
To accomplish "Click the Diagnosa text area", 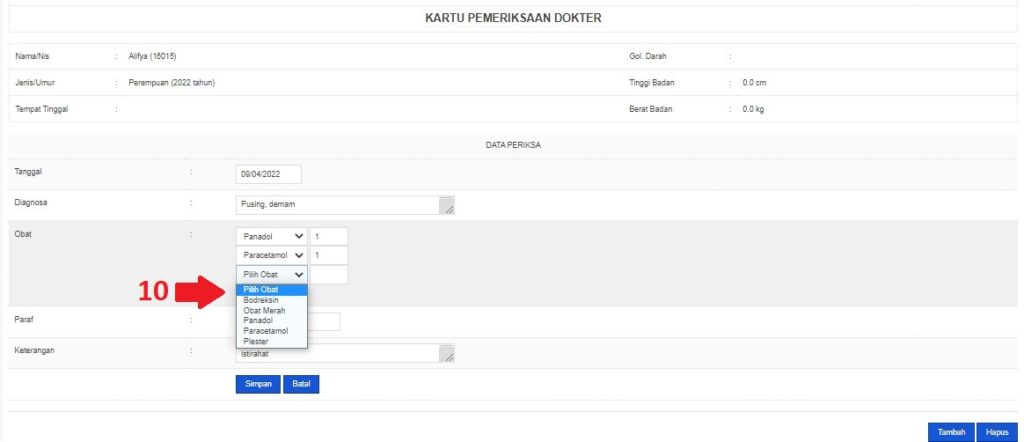I will pyautogui.click(x=338, y=205).
